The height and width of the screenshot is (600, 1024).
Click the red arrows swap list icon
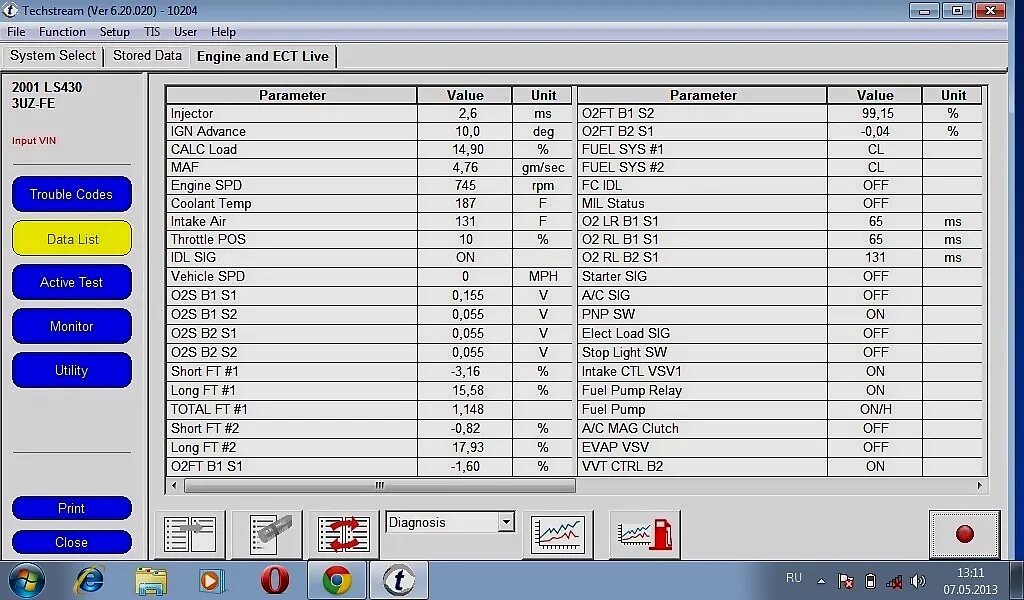click(x=344, y=534)
